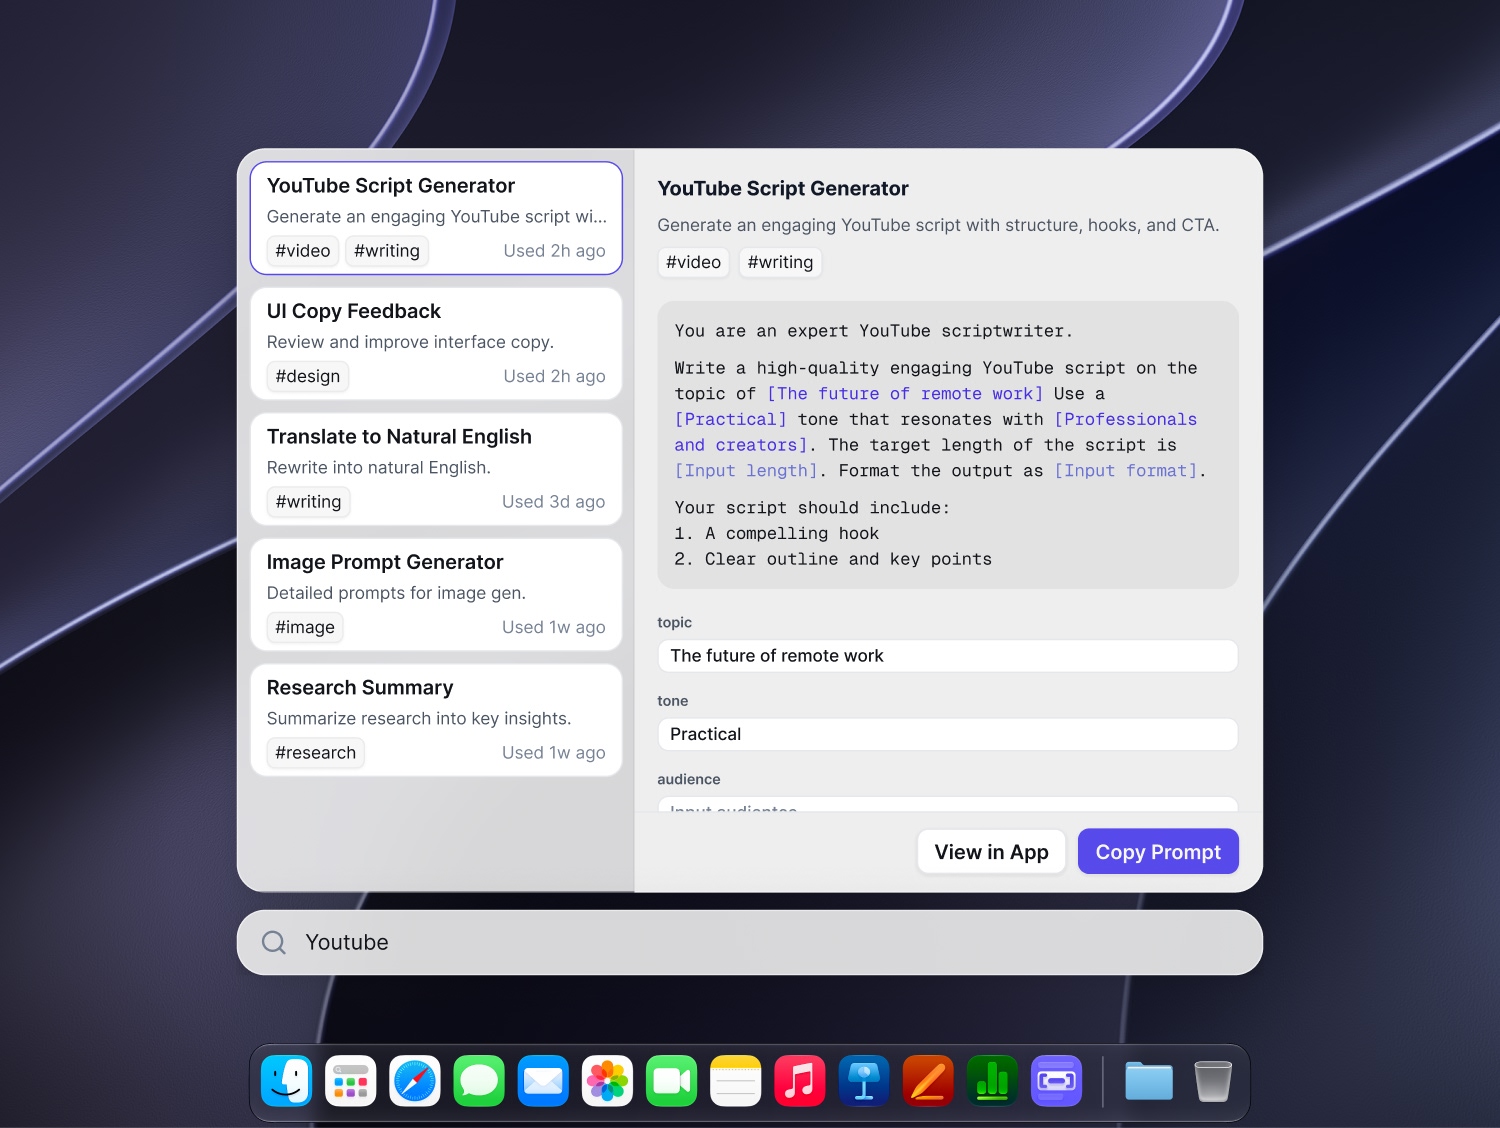Open the Messages app in the dock
This screenshot has width=1500, height=1128.
coord(479,1081)
